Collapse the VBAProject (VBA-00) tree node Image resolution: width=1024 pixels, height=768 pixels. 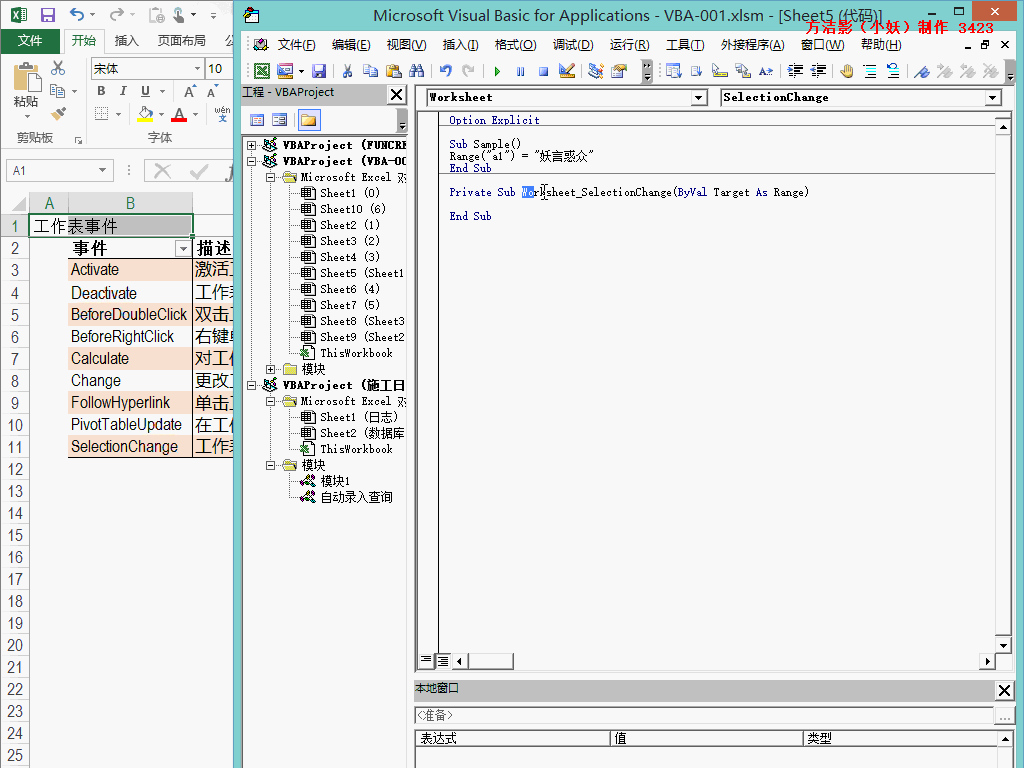click(251, 161)
